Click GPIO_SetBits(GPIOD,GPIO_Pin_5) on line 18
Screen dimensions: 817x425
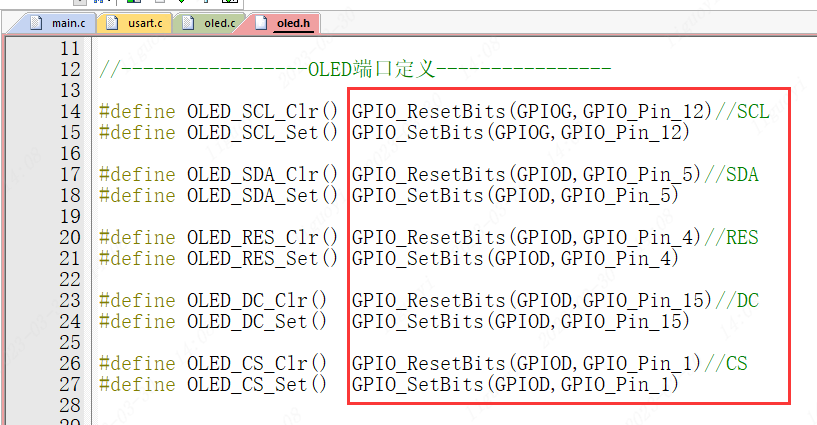pos(515,195)
